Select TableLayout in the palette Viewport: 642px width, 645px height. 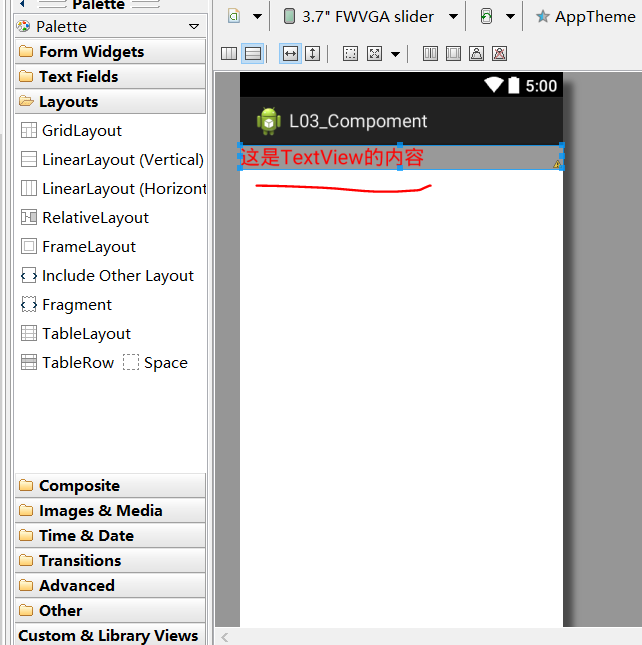(x=76, y=334)
